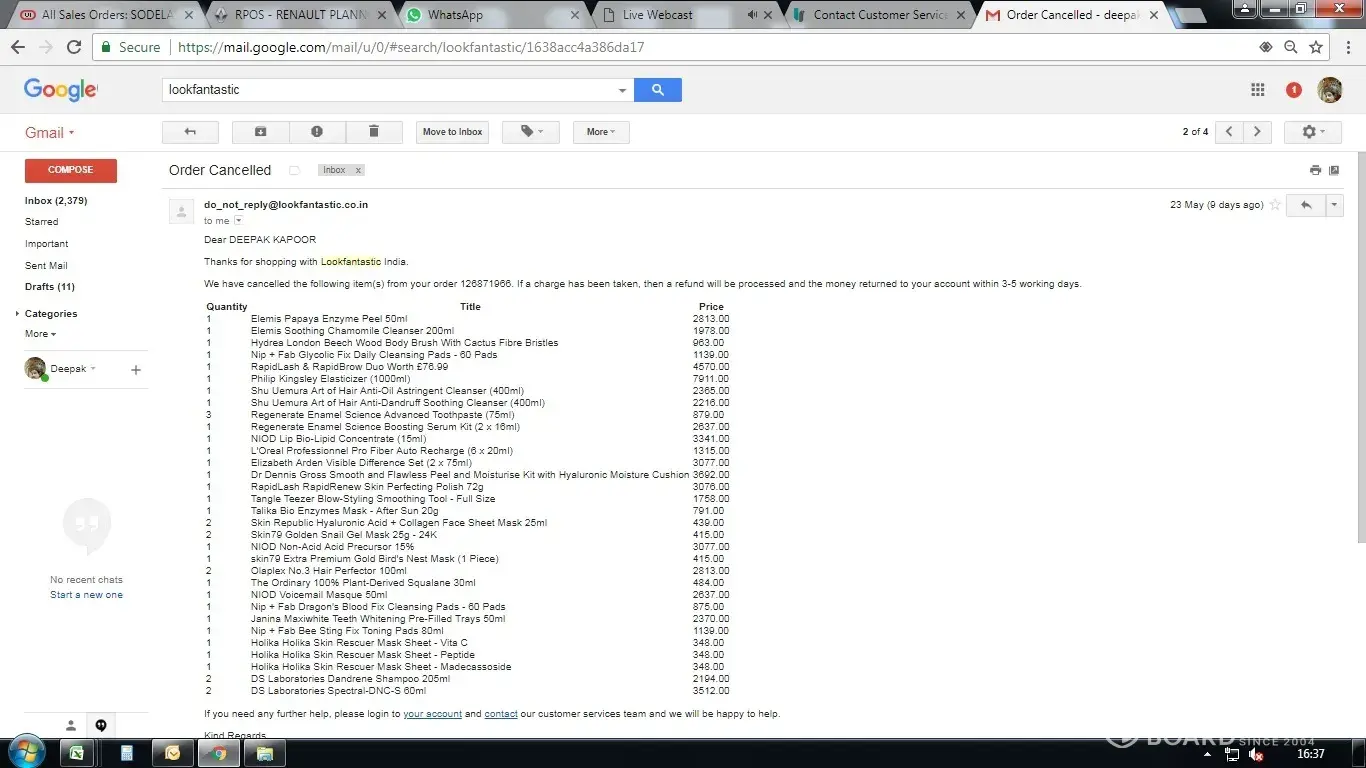Go back to search results arrow button
Viewport: 1366px width, 768px height.
coord(190,132)
